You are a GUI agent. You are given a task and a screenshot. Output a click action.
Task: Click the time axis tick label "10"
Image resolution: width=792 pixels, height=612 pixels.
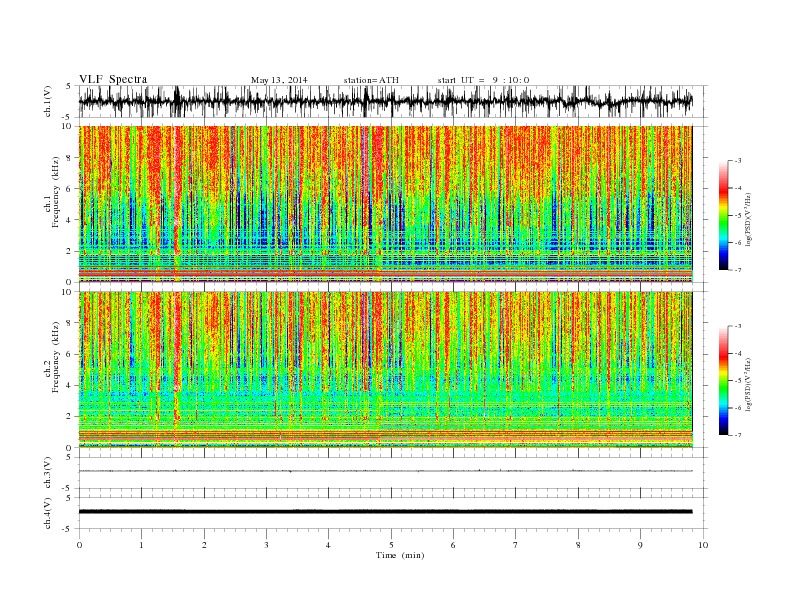[x=703, y=545]
